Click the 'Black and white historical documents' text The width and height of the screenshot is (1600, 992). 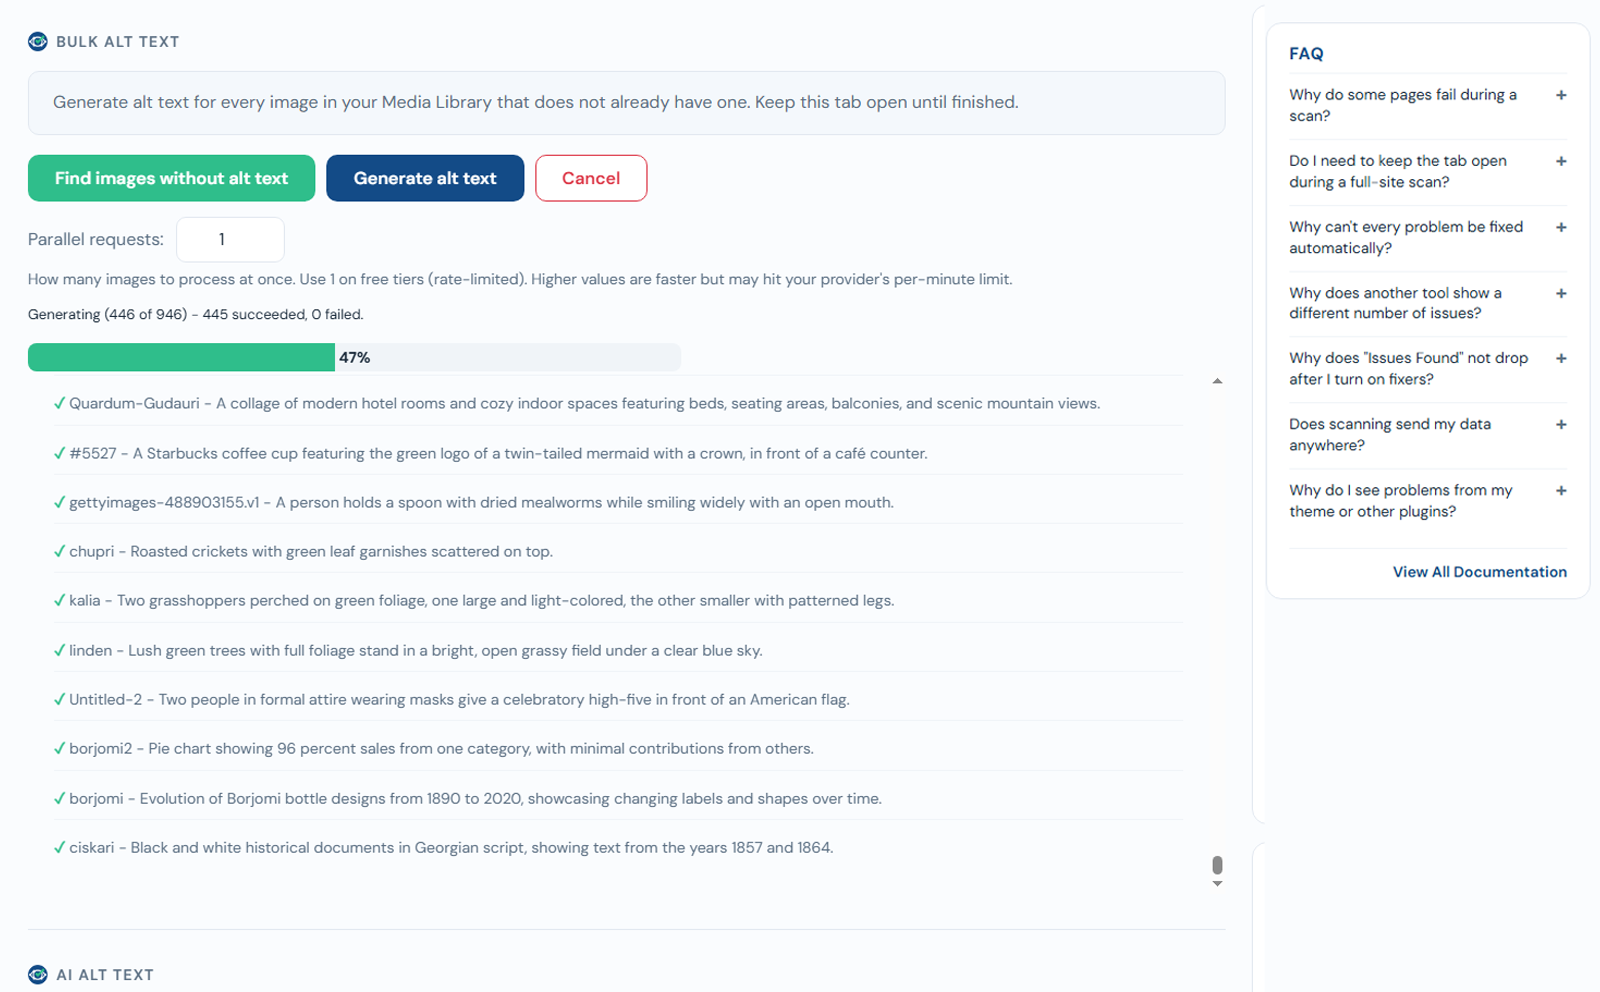(x=482, y=847)
